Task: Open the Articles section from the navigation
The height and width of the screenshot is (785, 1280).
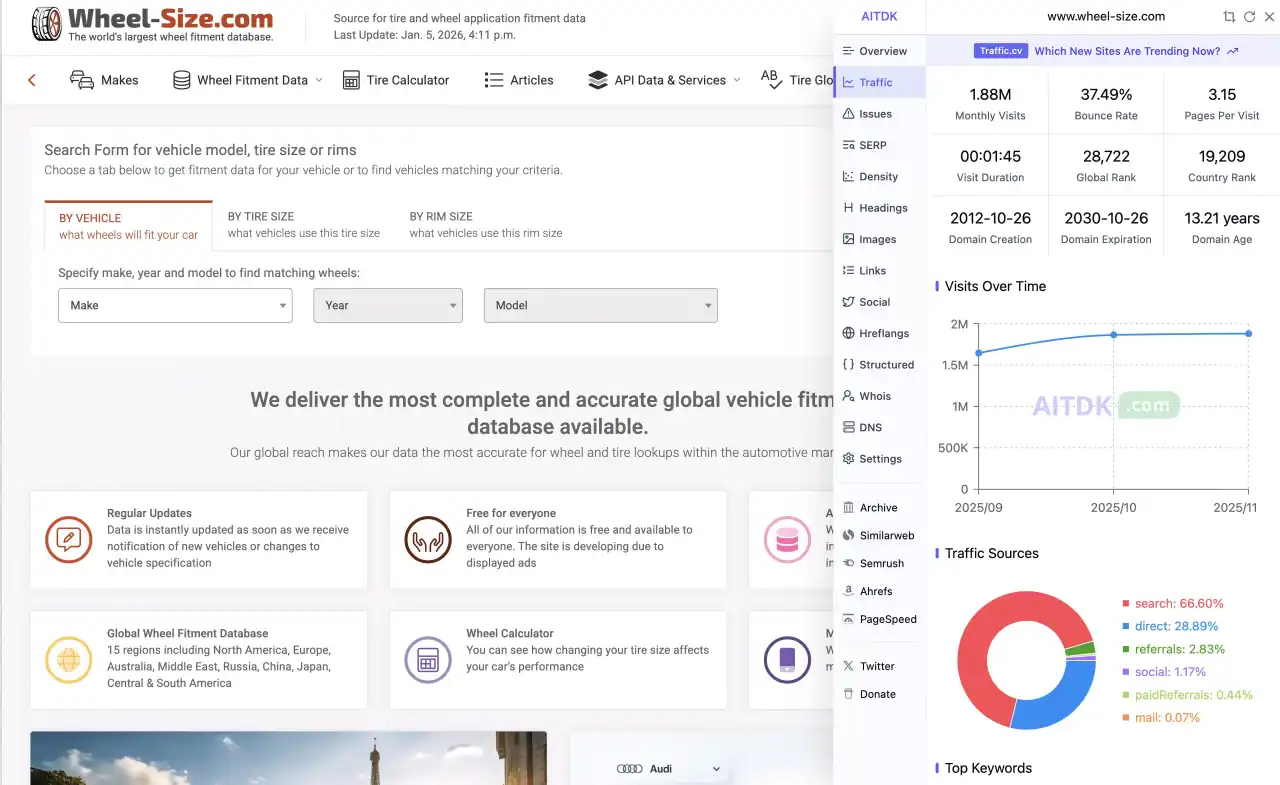Action: tap(519, 80)
